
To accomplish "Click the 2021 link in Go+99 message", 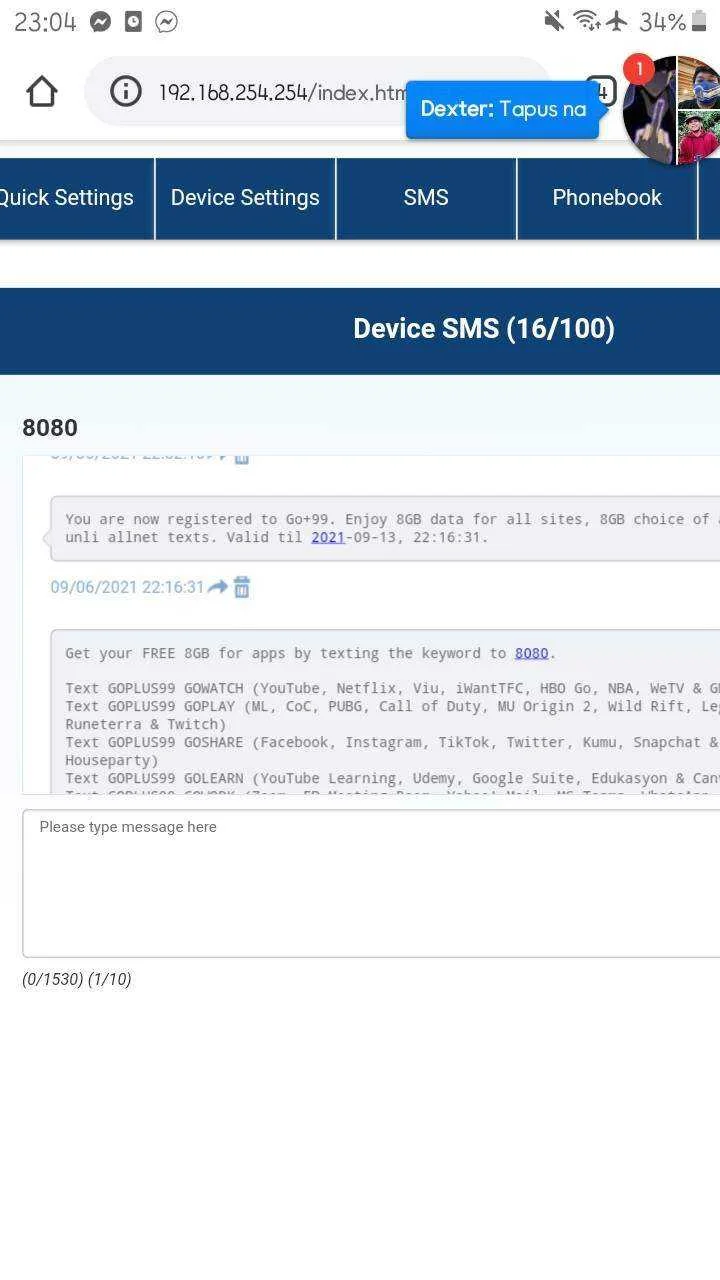I will point(328,537).
